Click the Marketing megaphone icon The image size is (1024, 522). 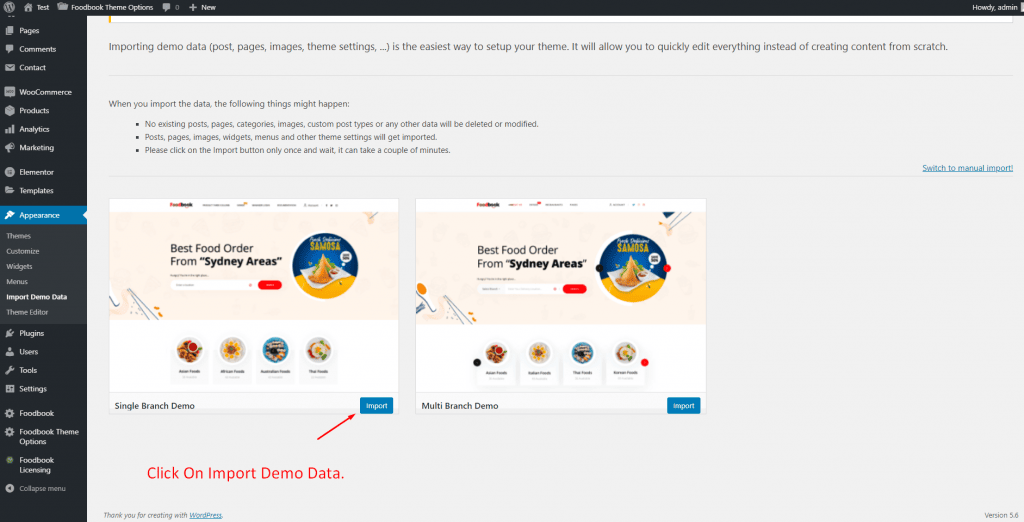(10, 148)
